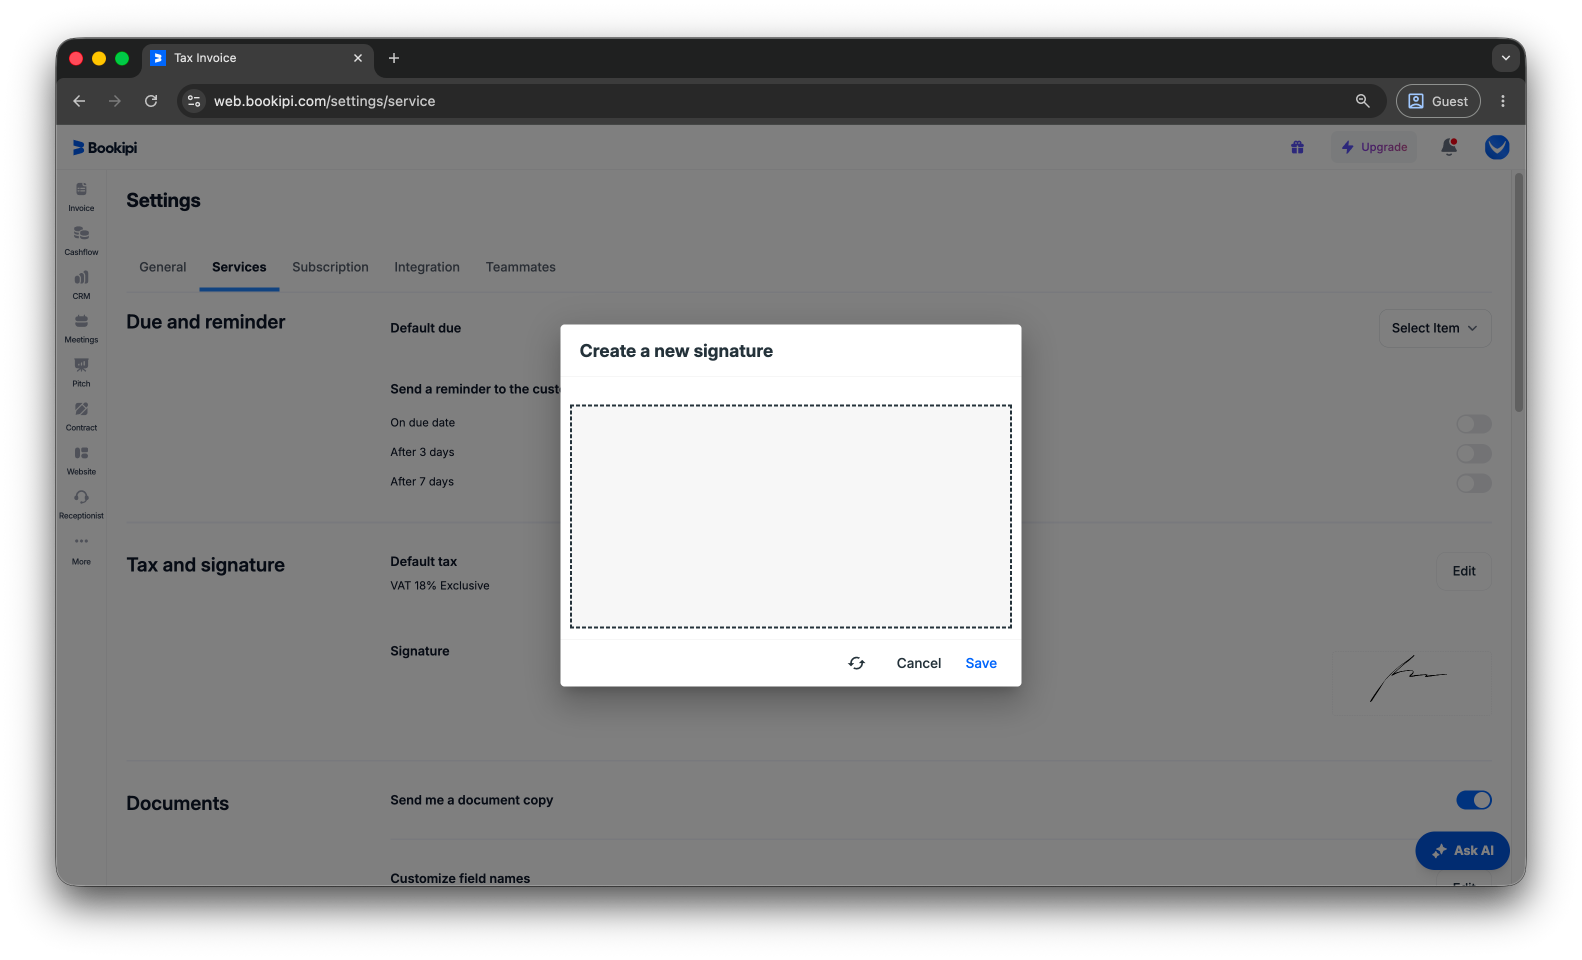The image size is (1582, 960).
Task: Click the Create a new signature heading
Action: pos(676,351)
